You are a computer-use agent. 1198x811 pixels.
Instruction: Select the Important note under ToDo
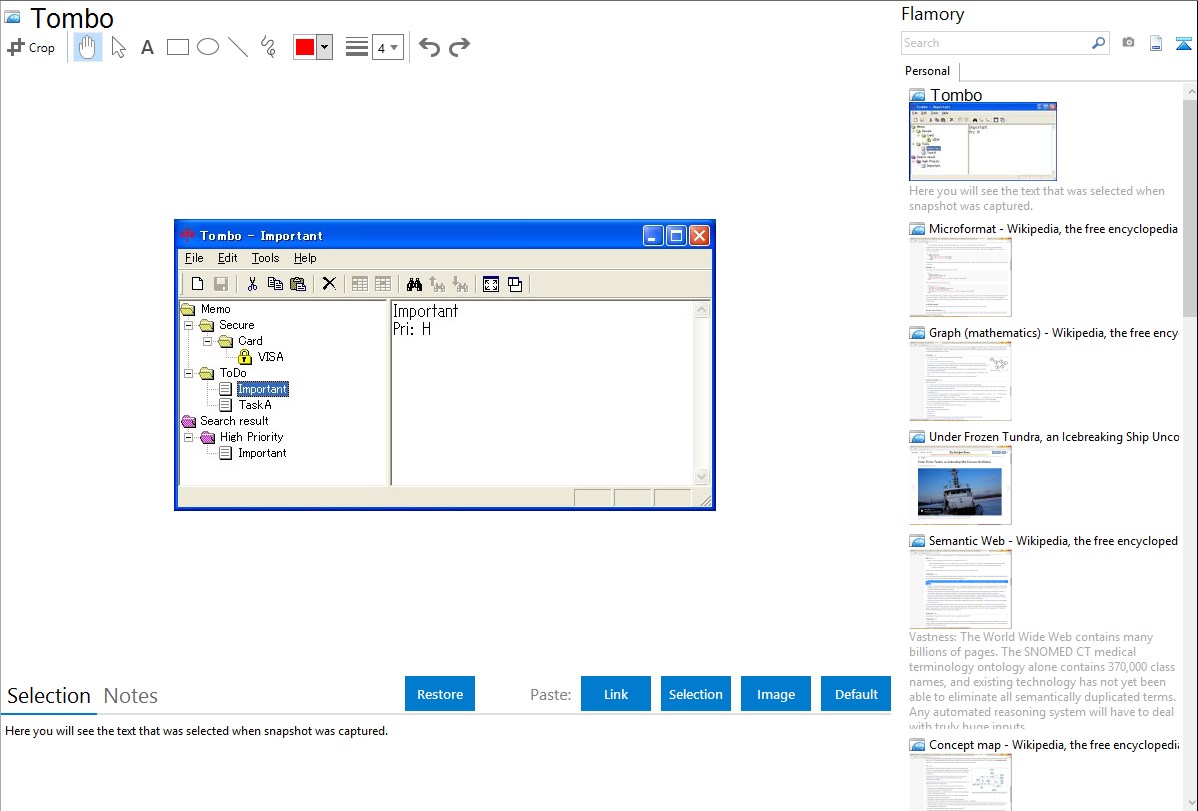click(x=262, y=389)
